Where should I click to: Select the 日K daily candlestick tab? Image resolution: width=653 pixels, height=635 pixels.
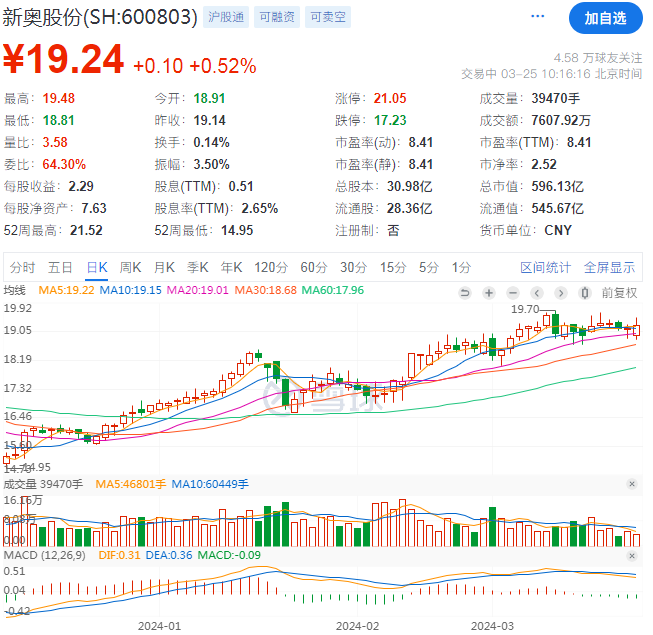pyautogui.click(x=97, y=267)
